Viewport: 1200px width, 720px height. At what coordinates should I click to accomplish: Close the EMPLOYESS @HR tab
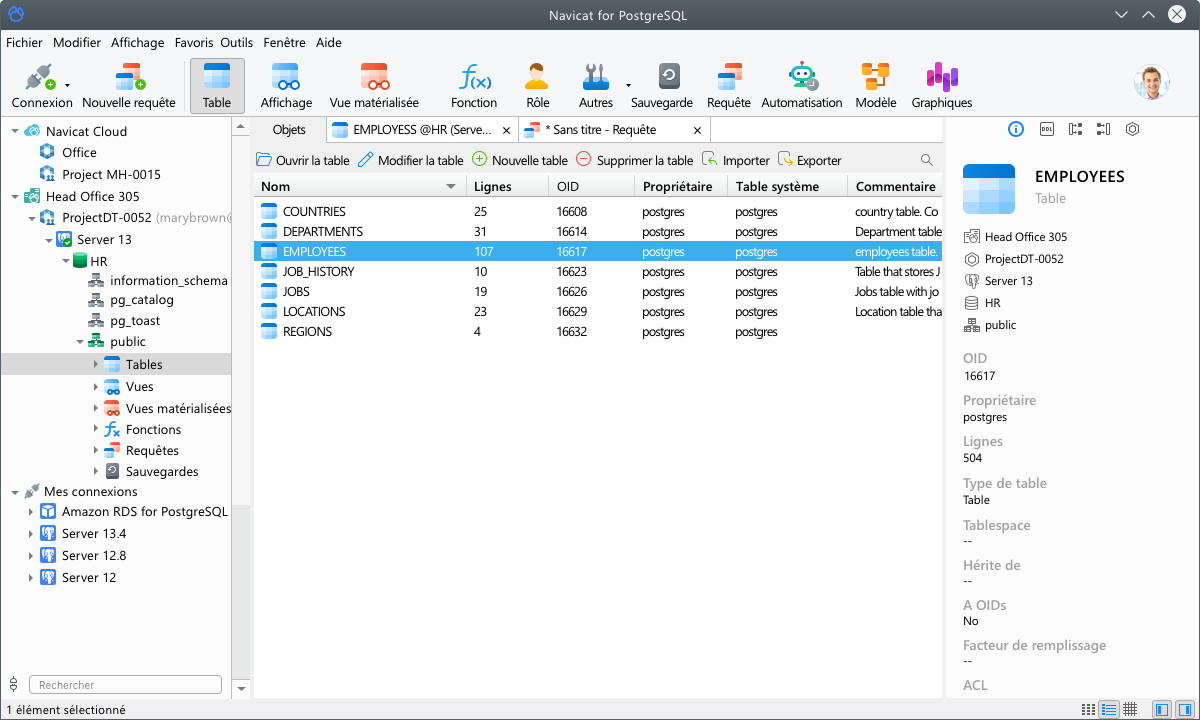tap(506, 130)
